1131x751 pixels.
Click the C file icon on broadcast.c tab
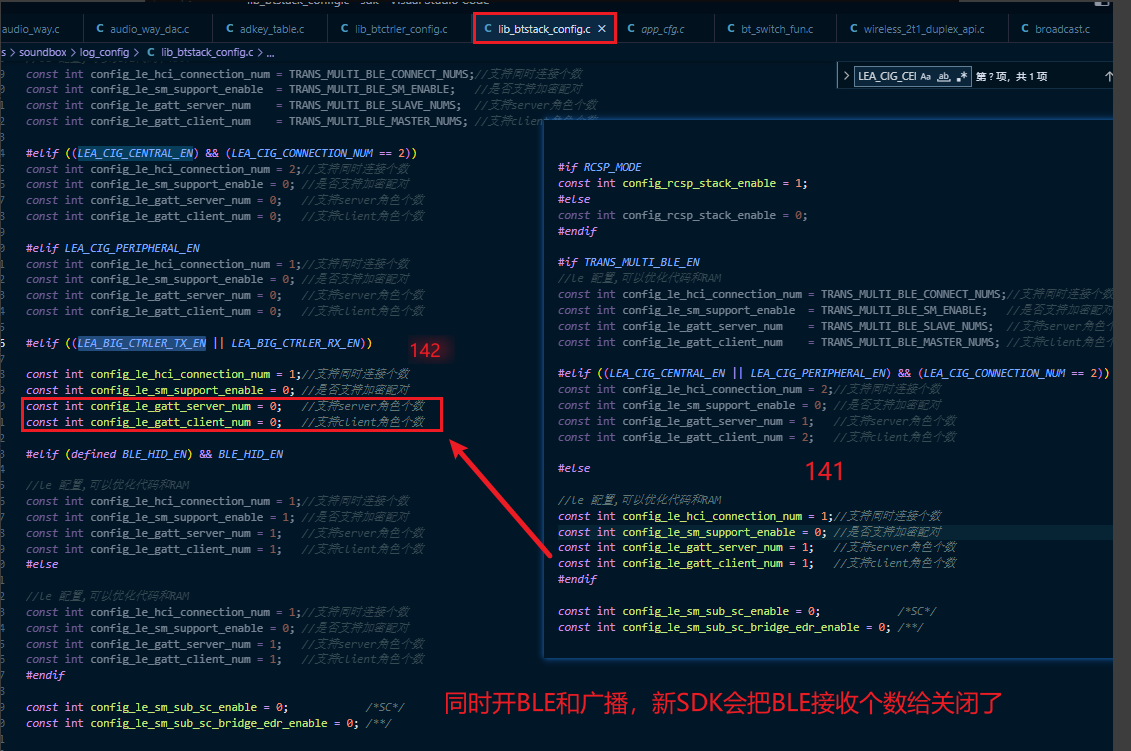point(1025,29)
